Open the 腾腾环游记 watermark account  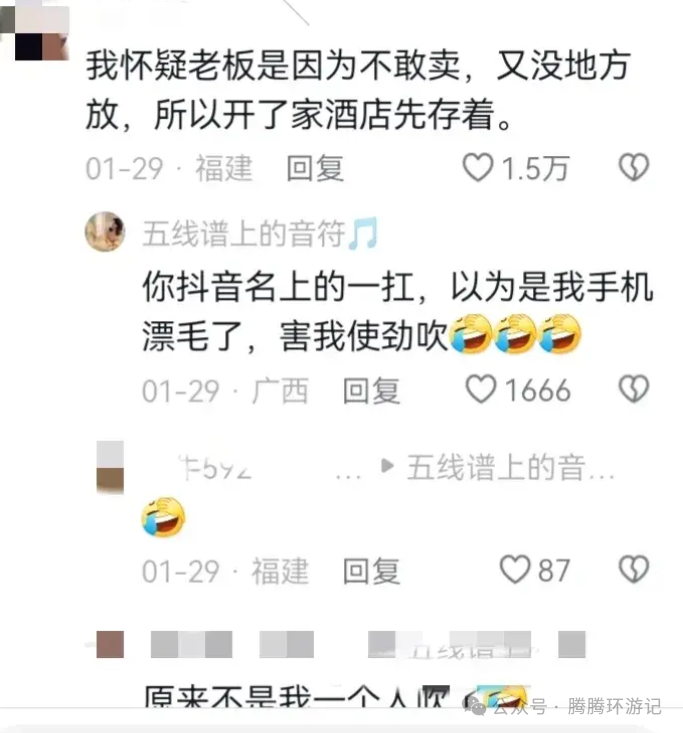(x=615, y=706)
